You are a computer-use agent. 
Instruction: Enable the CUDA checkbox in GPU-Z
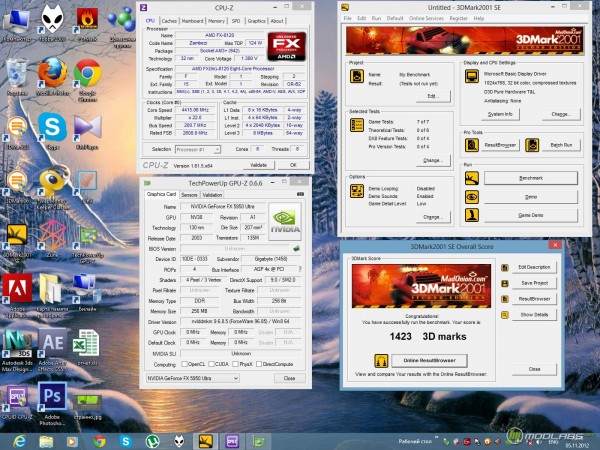pyautogui.click(x=211, y=364)
